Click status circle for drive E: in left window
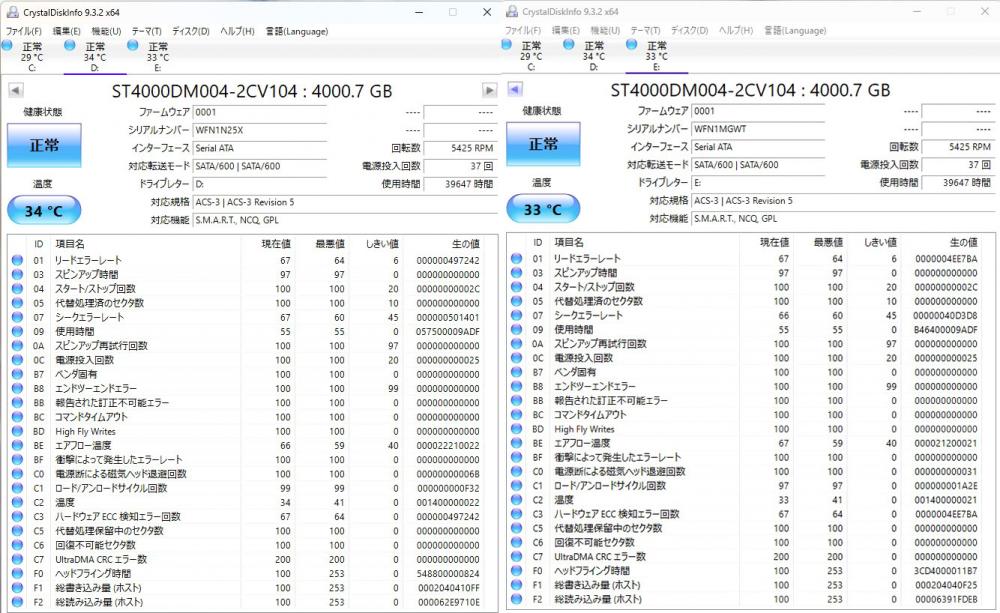Viewport: 1000px width, 613px height. pyautogui.click(x=133, y=45)
